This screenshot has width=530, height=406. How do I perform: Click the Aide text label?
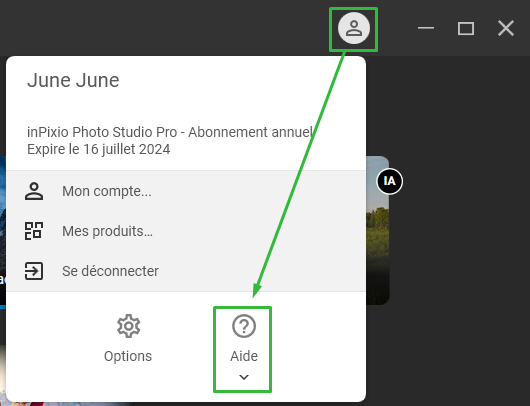pyautogui.click(x=244, y=356)
